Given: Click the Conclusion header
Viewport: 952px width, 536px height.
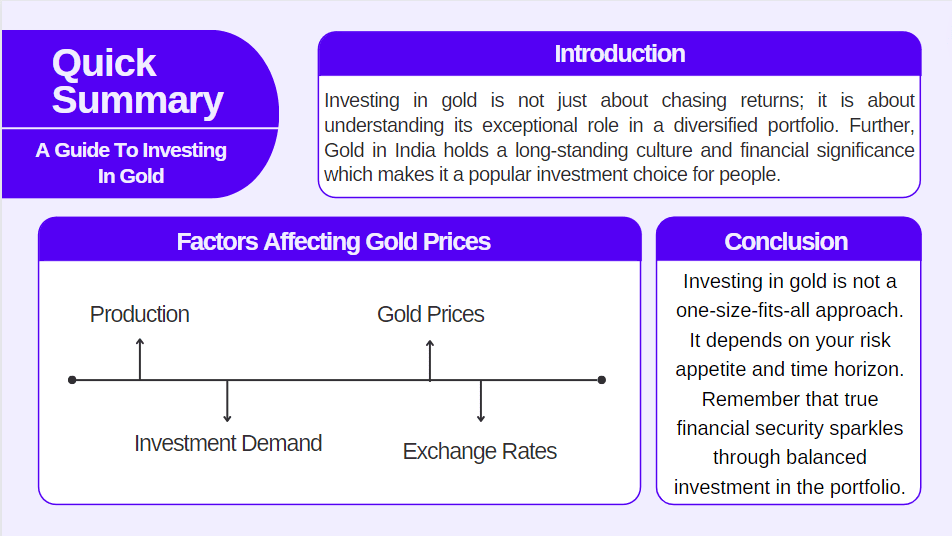Looking at the screenshot, I should (x=786, y=242).
